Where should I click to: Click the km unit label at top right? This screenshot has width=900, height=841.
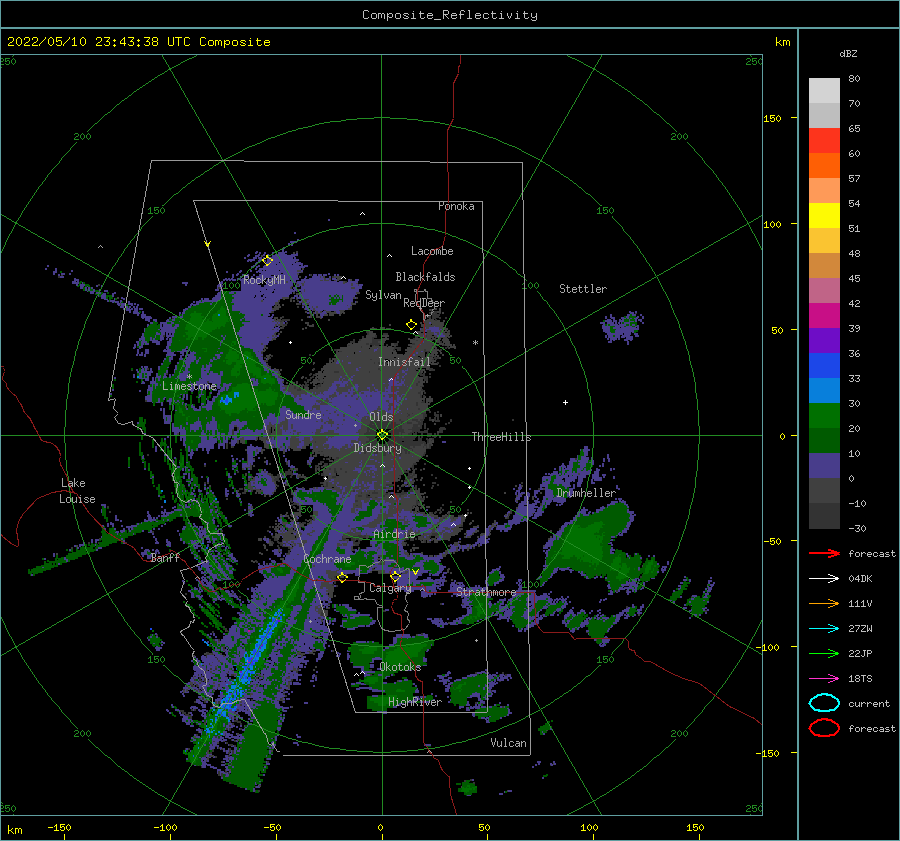782,42
